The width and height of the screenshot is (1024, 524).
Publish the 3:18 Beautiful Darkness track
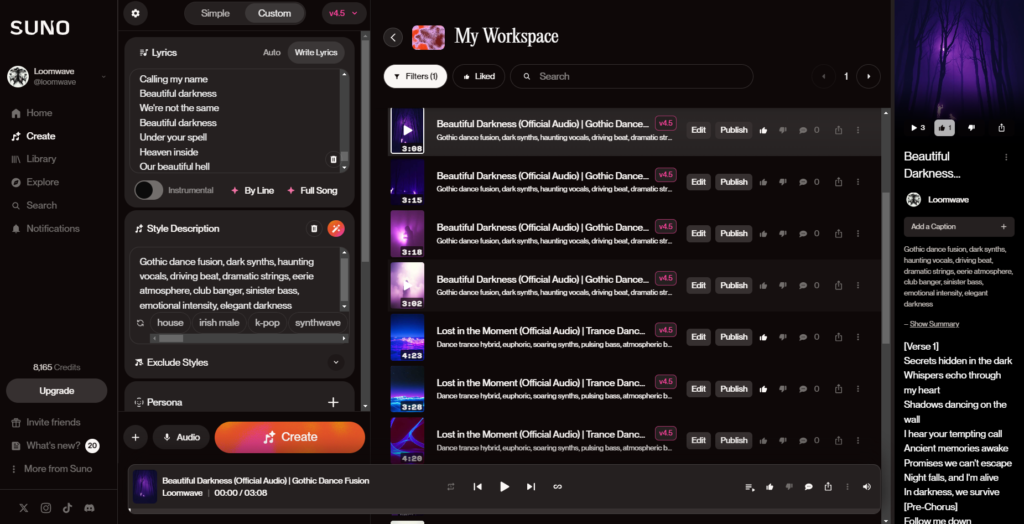(733, 233)
